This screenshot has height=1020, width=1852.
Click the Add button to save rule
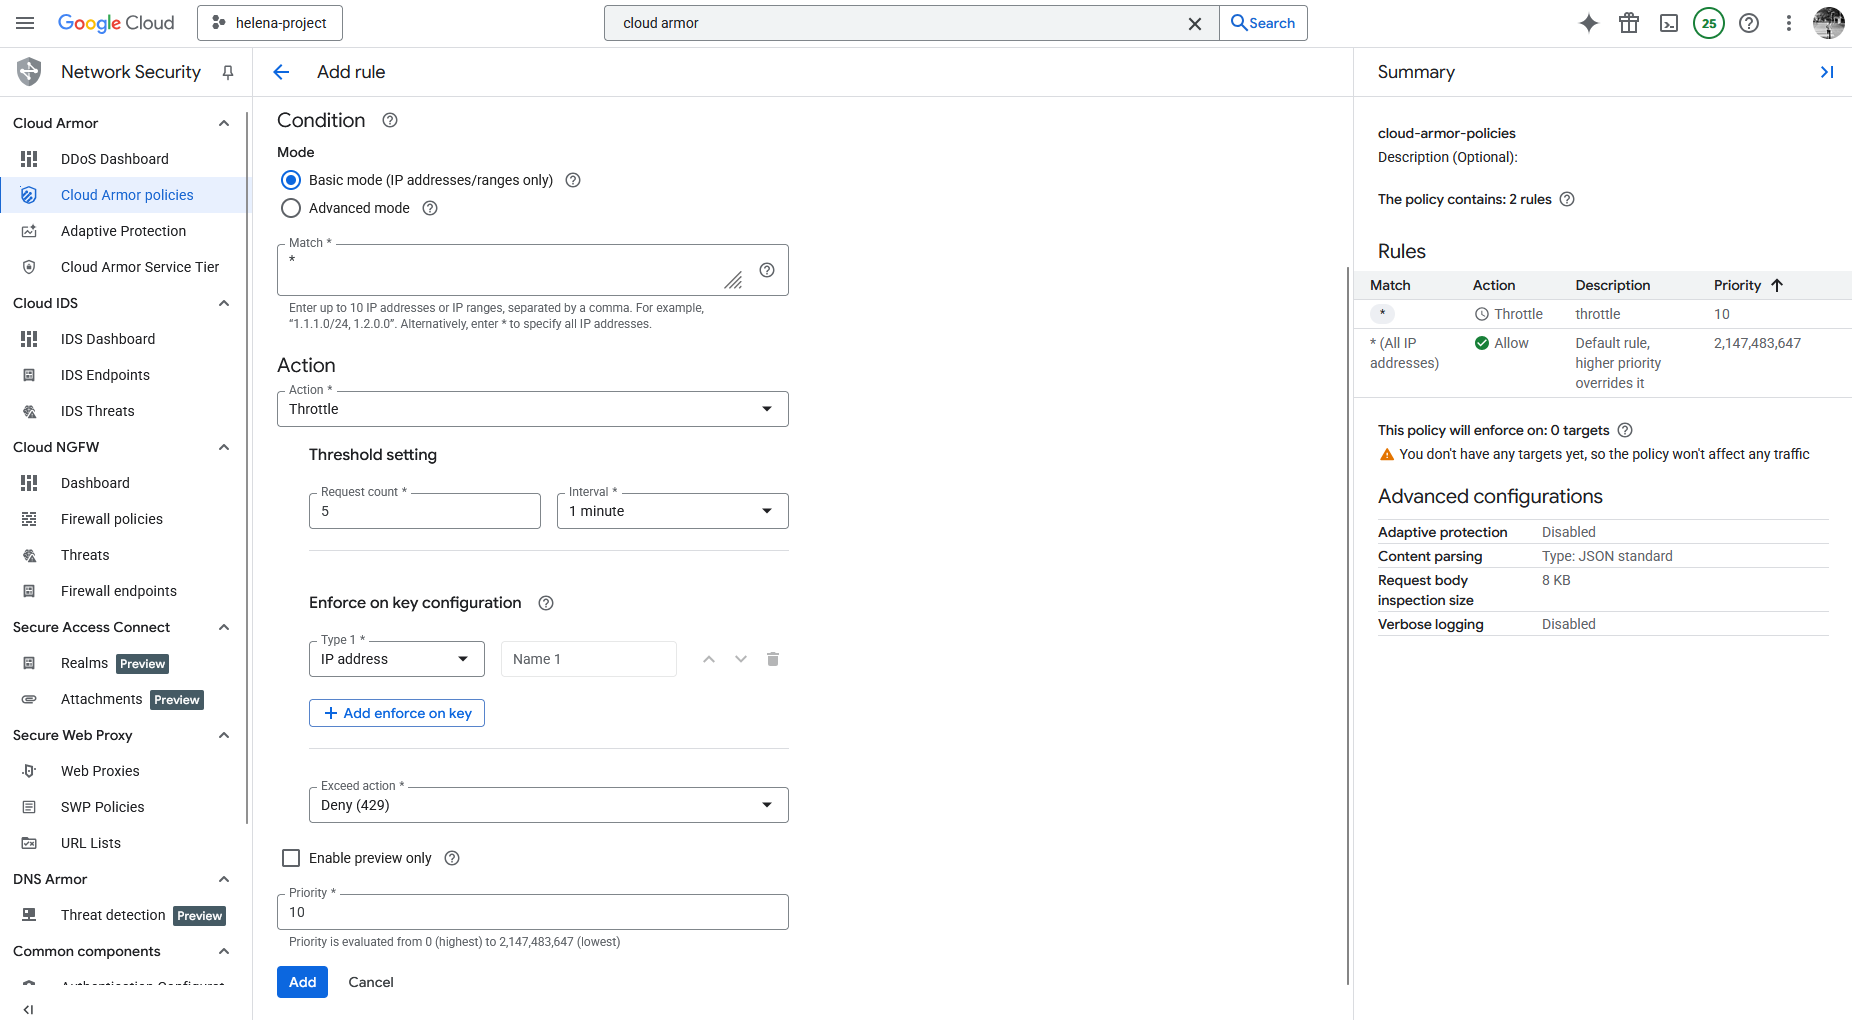(302, 982)
